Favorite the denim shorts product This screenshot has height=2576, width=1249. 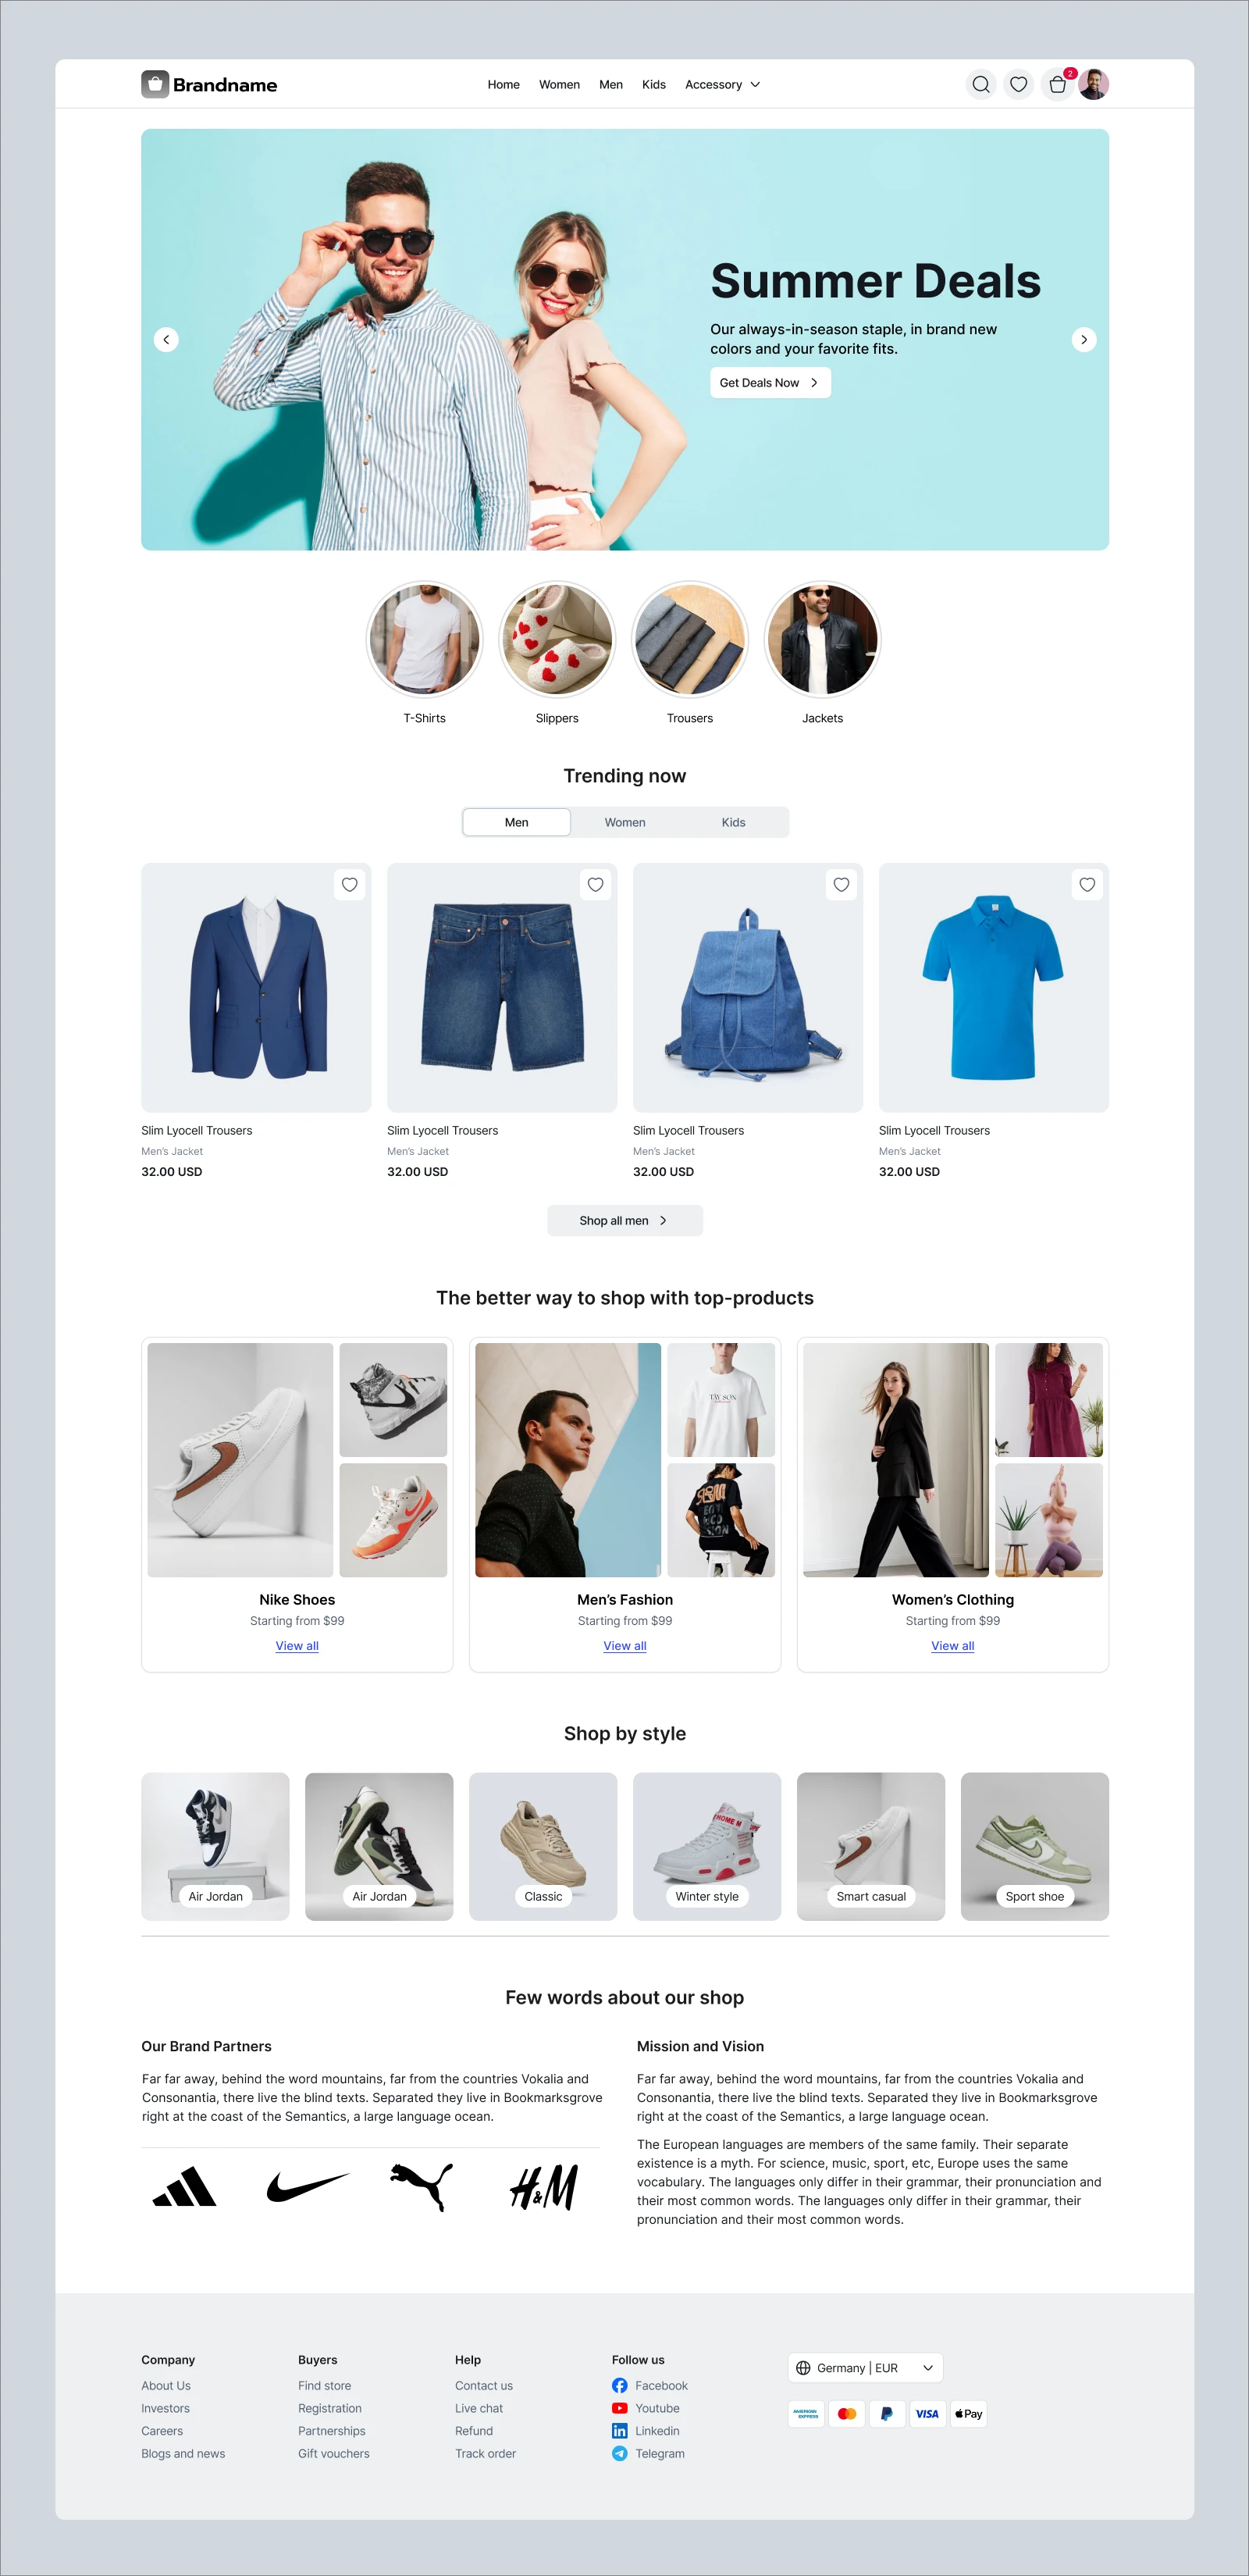click(596, 885)
